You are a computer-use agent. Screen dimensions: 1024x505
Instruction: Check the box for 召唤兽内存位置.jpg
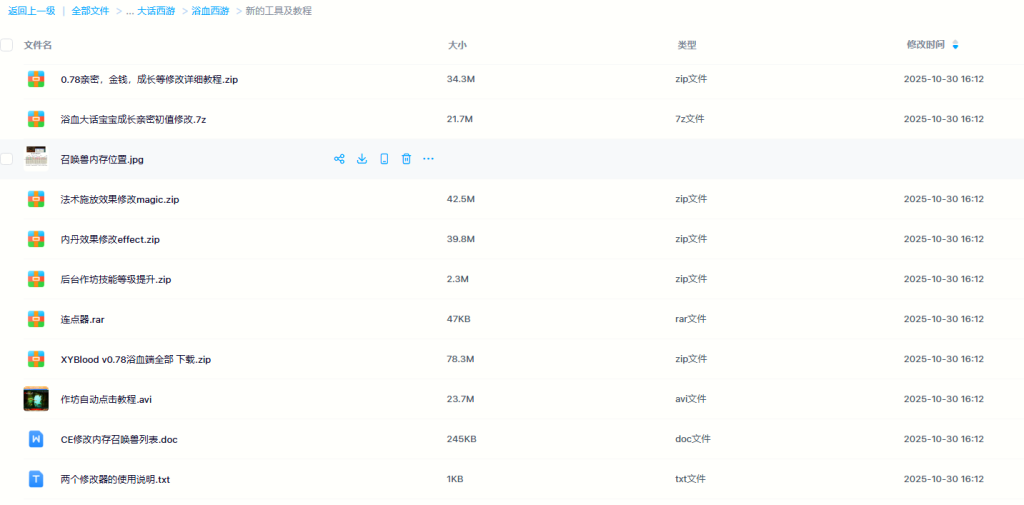[7, 159]
